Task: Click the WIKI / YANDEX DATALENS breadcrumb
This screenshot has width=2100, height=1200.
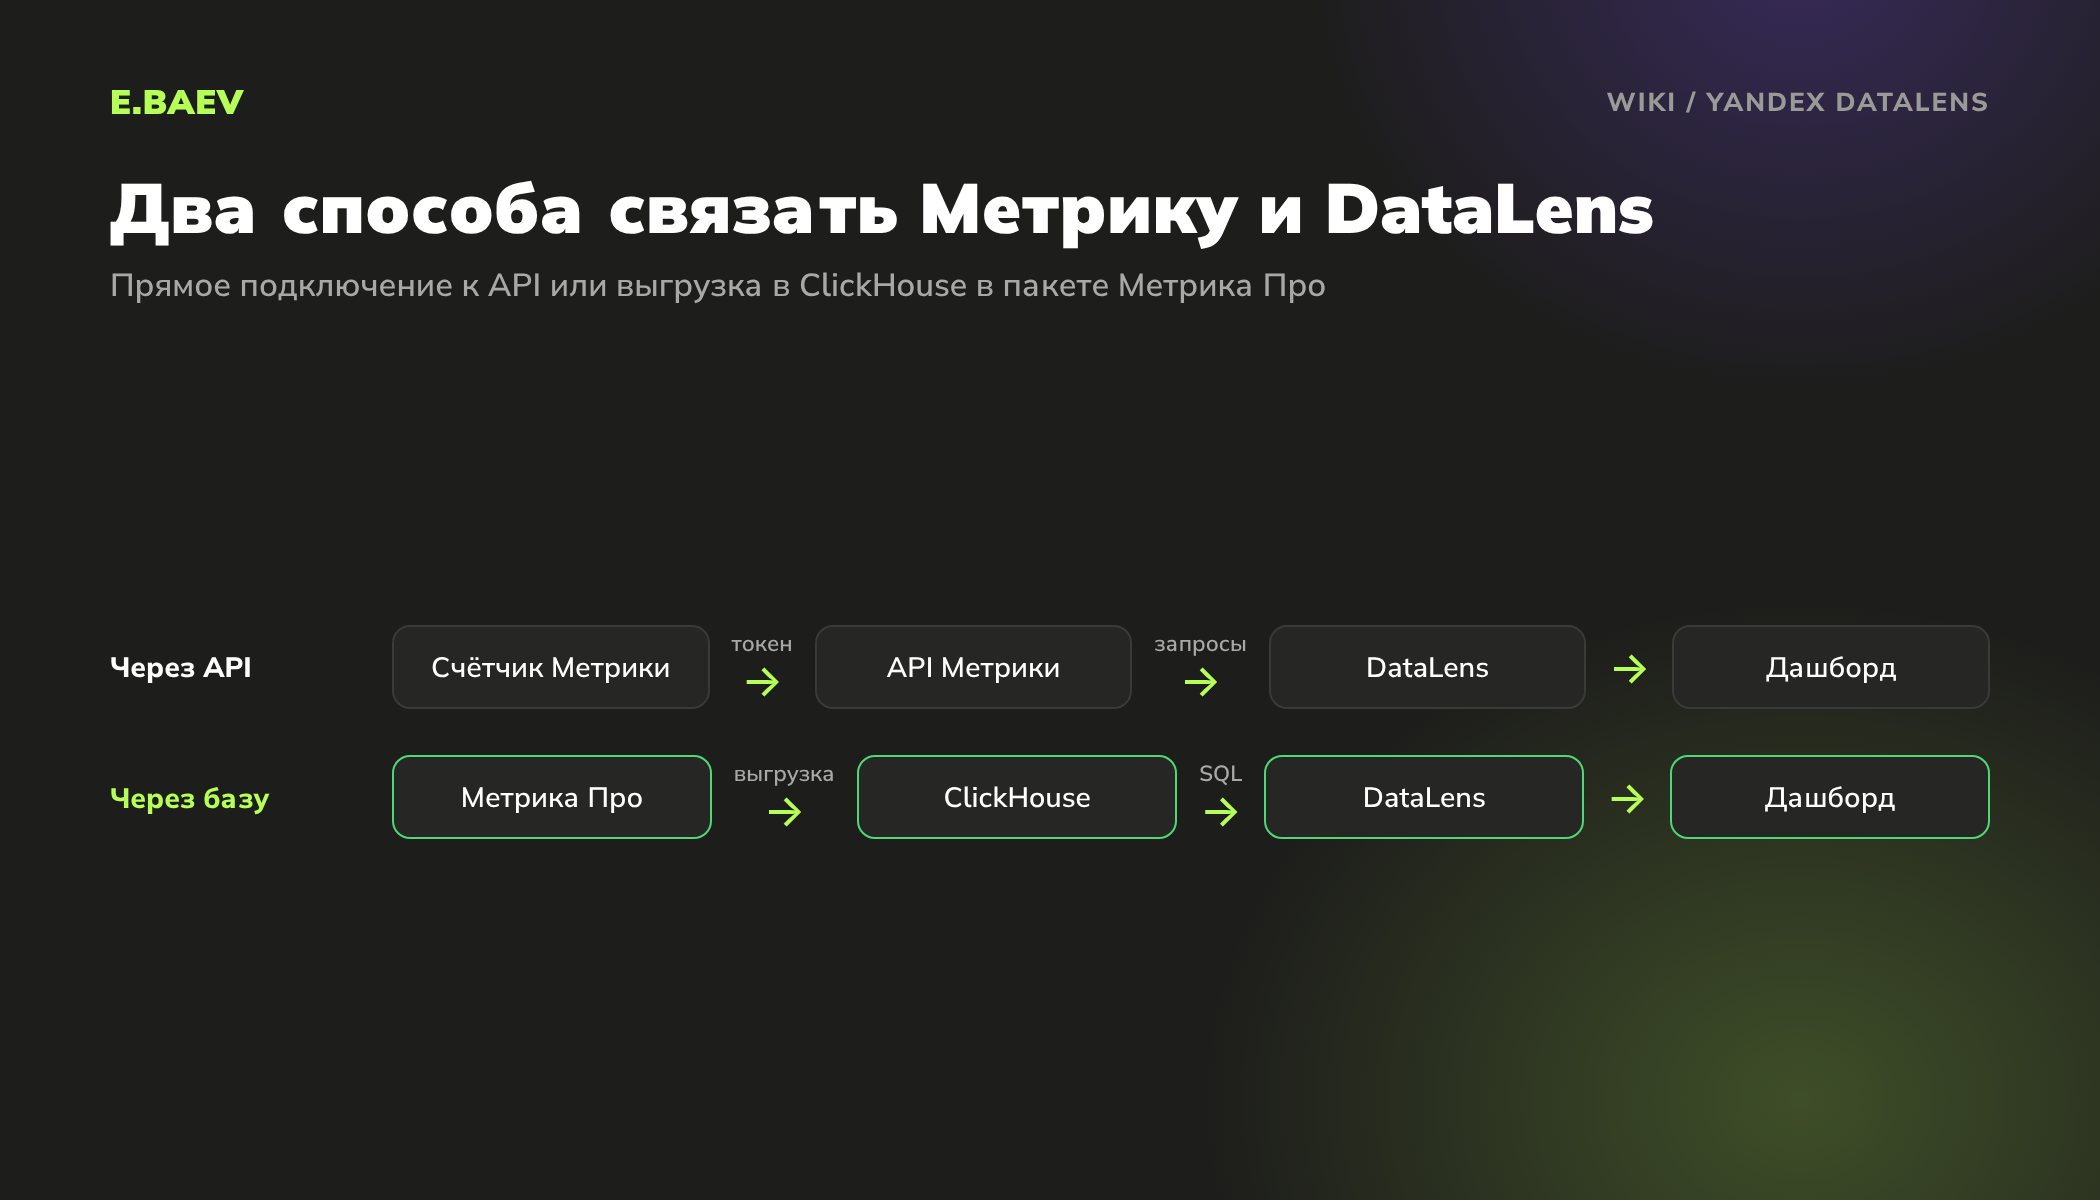Action: click(x=1797, y=102)
